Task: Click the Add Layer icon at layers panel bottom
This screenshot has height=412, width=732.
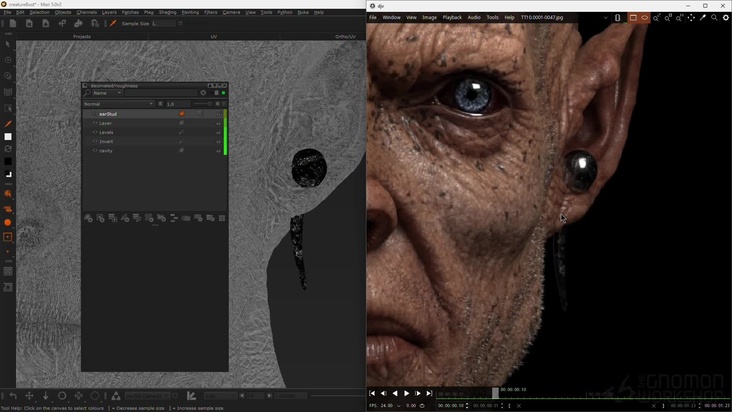Action: [88, 218]
